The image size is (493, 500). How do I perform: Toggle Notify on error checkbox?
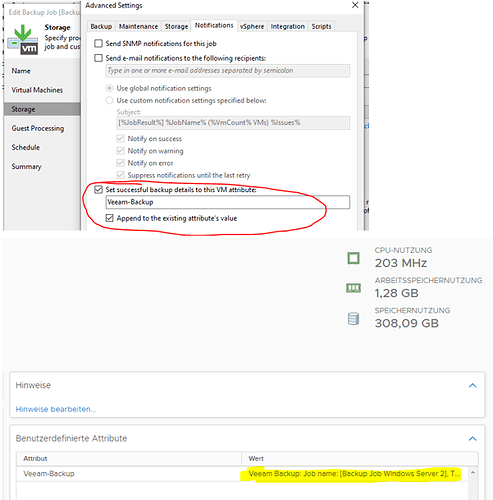[120, 163]
